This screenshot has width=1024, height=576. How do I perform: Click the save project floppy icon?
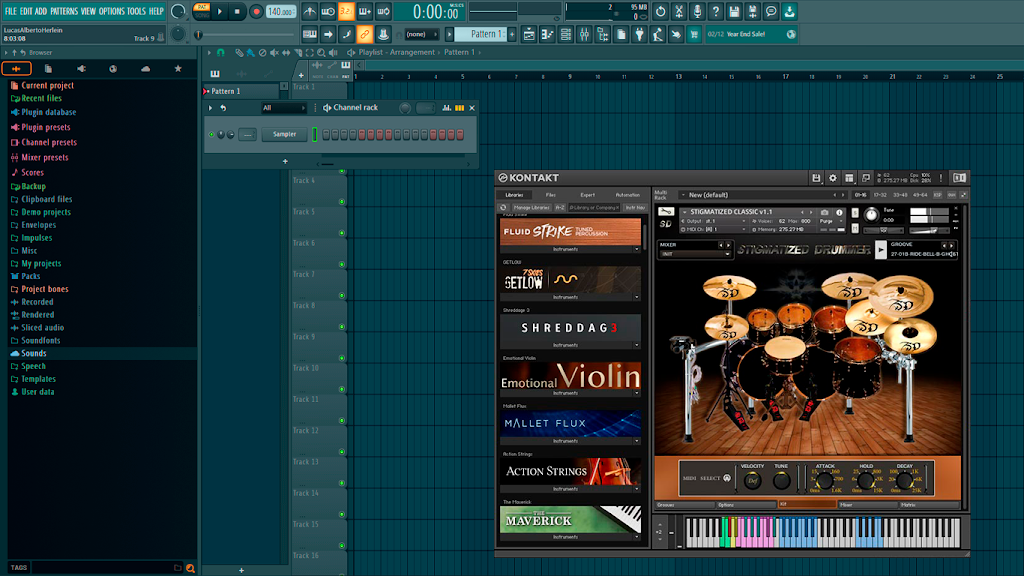coord(734,11)
